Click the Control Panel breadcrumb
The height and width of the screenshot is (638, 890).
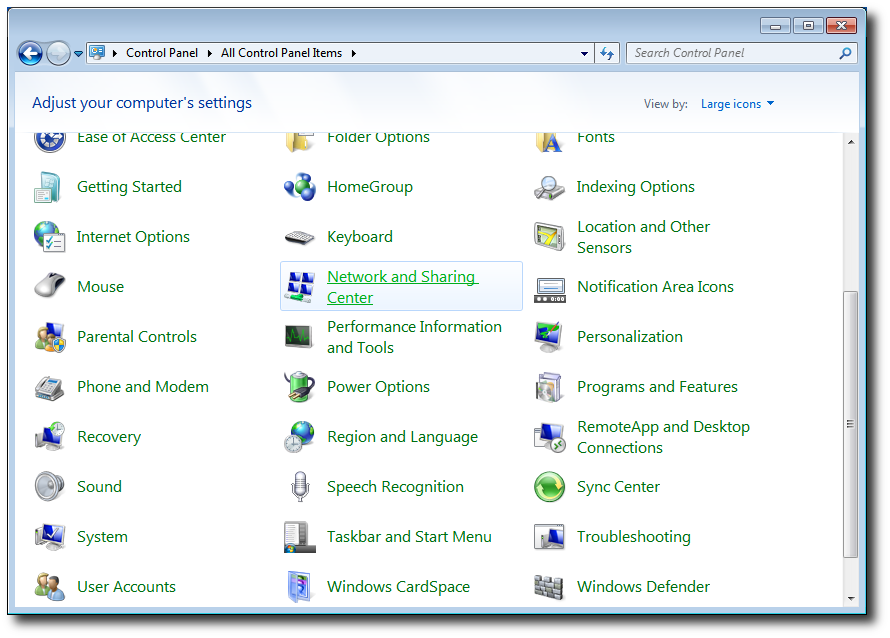point(162,53)
